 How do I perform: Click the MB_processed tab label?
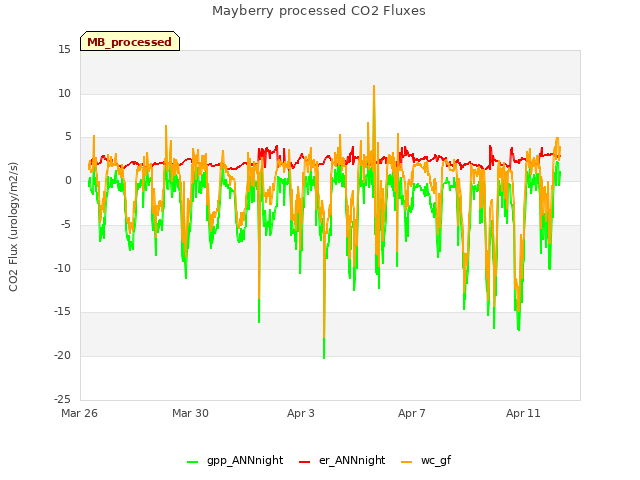[x=129, y=42]
